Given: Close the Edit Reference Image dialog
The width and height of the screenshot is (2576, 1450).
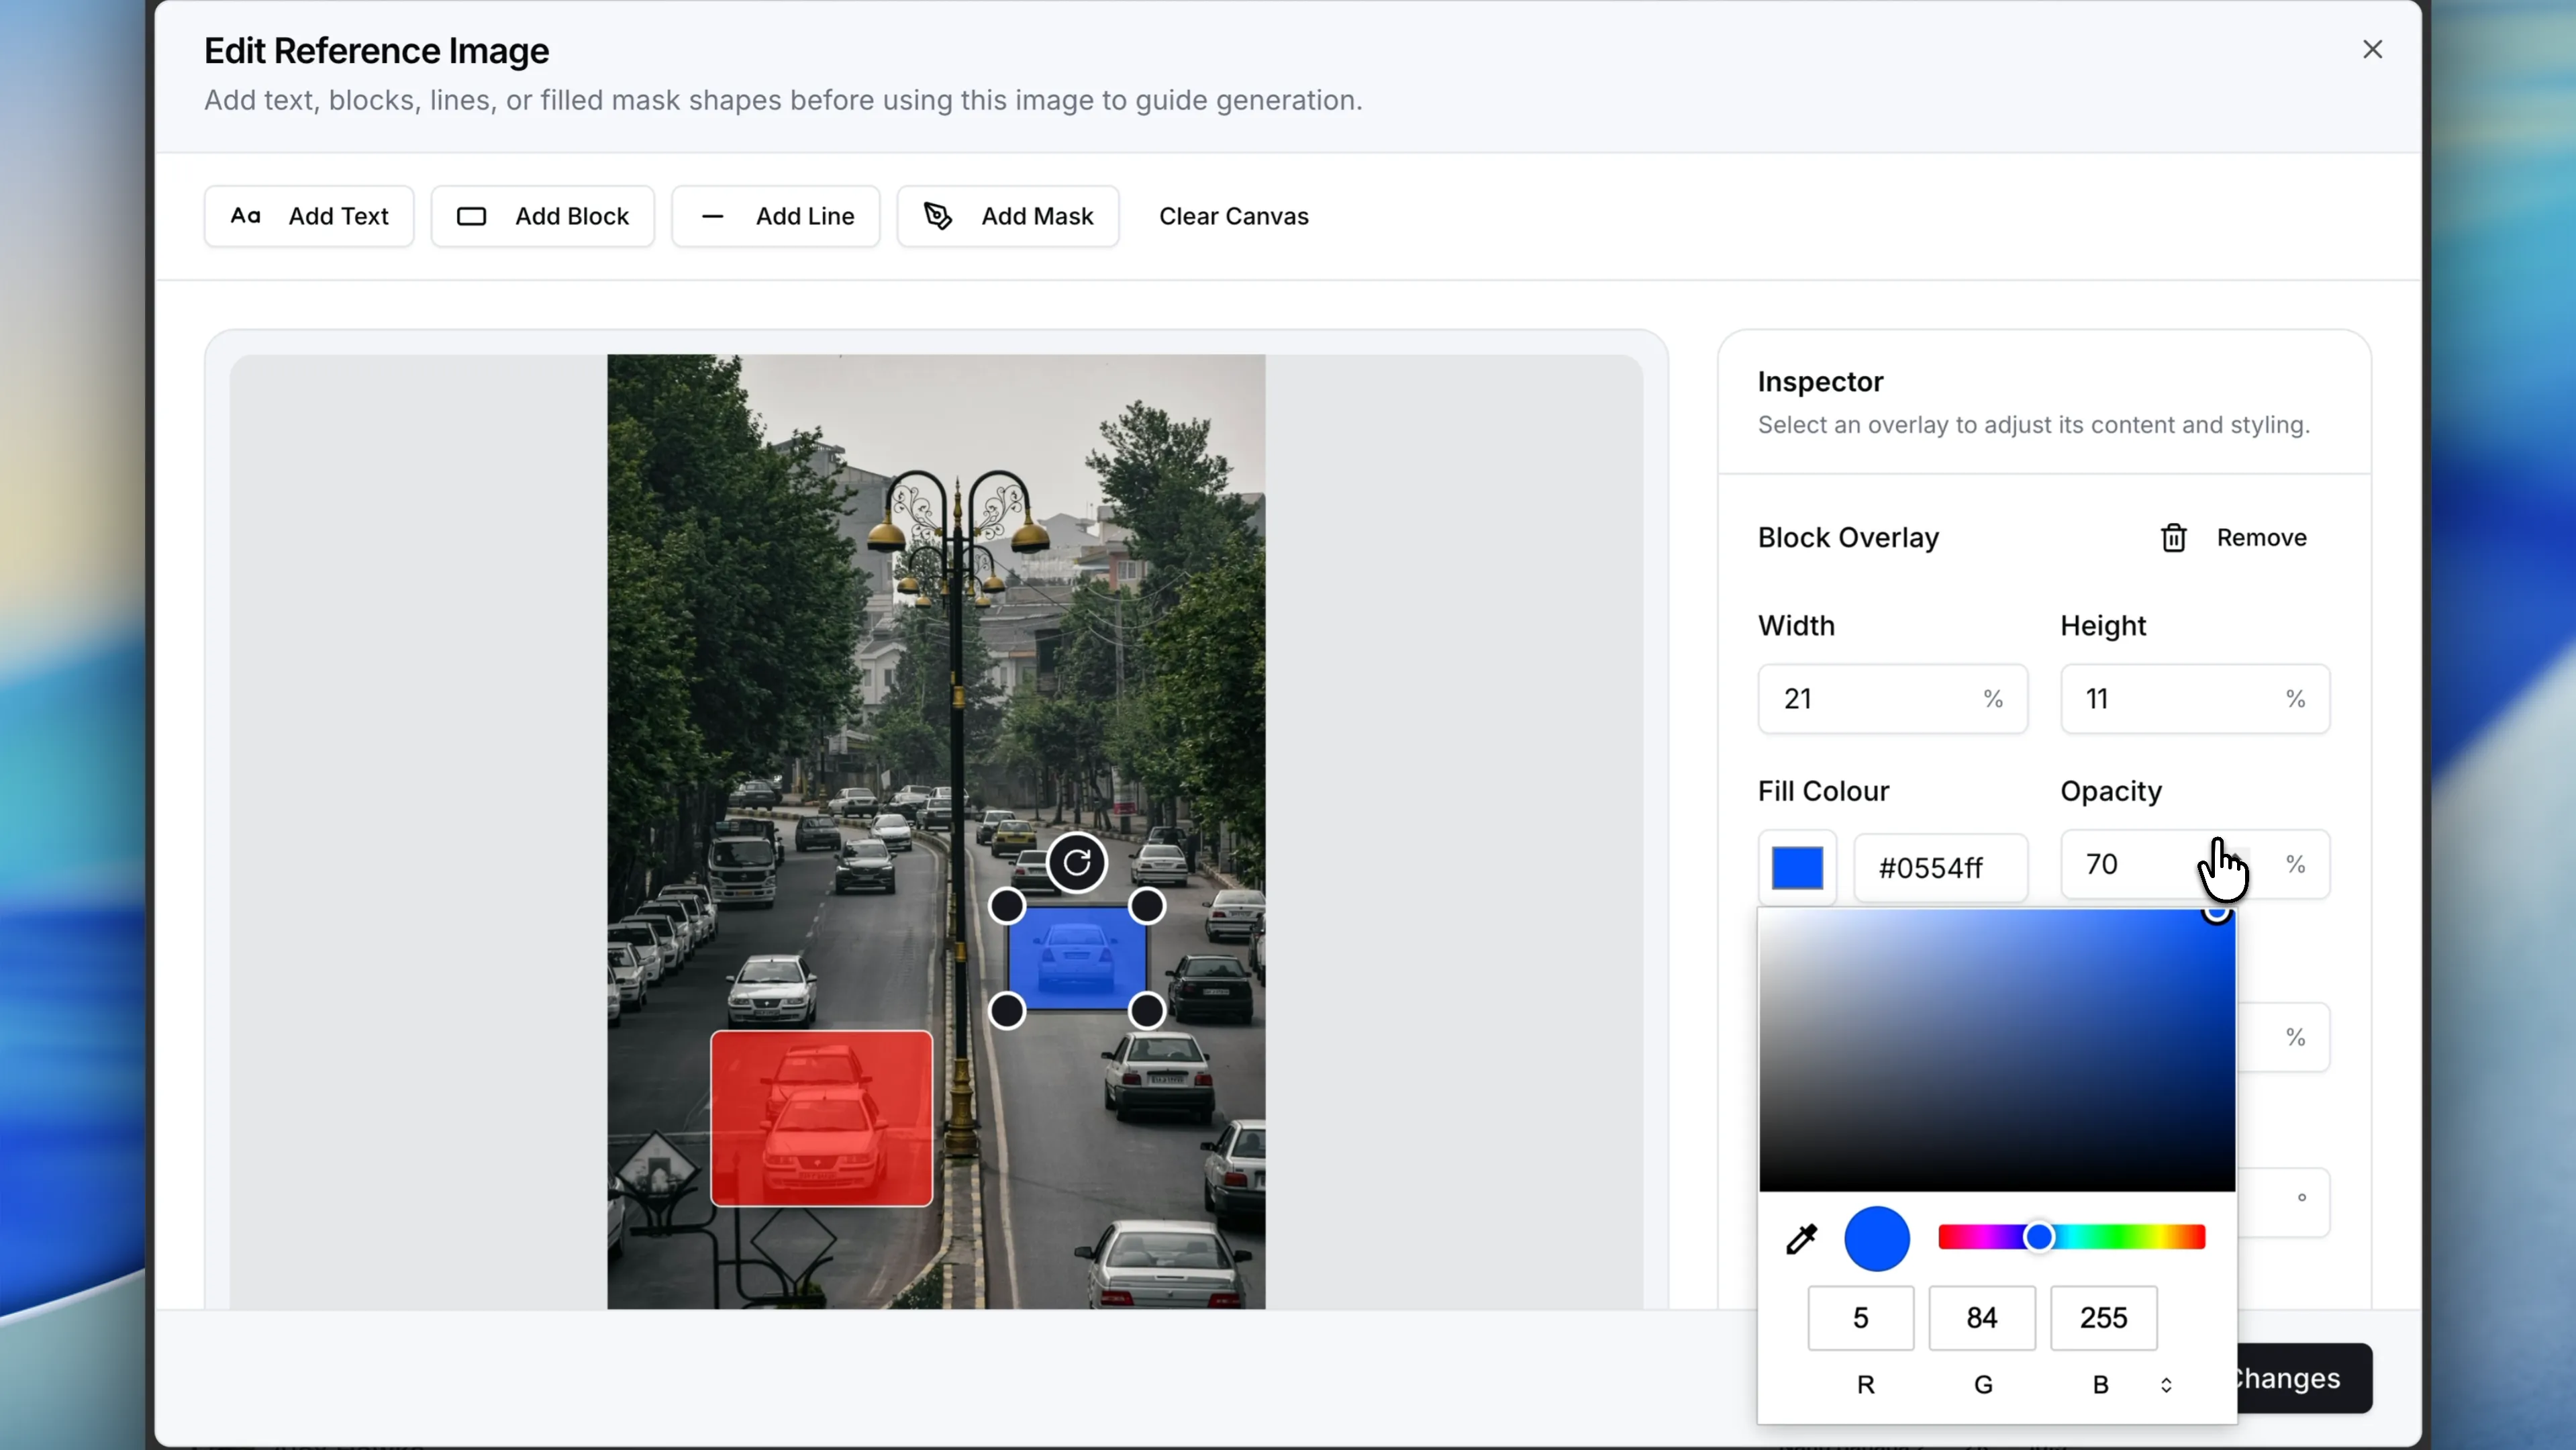Looking at the screenshot, I should point(2373,49).
